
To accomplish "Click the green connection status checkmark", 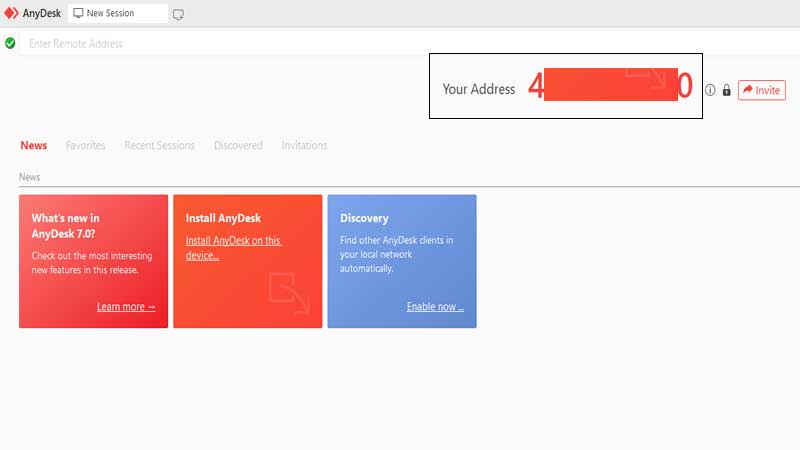I will 10,43.
